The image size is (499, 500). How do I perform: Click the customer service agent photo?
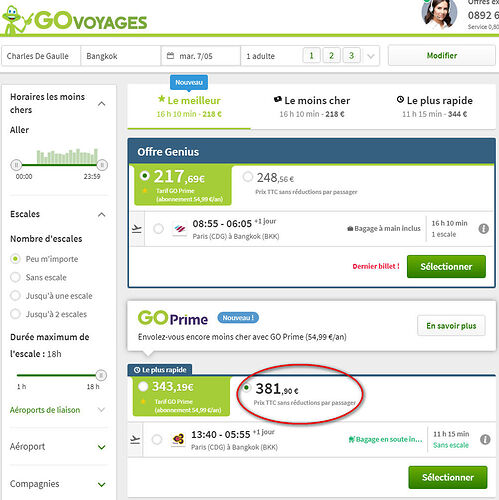pos(439,14)
